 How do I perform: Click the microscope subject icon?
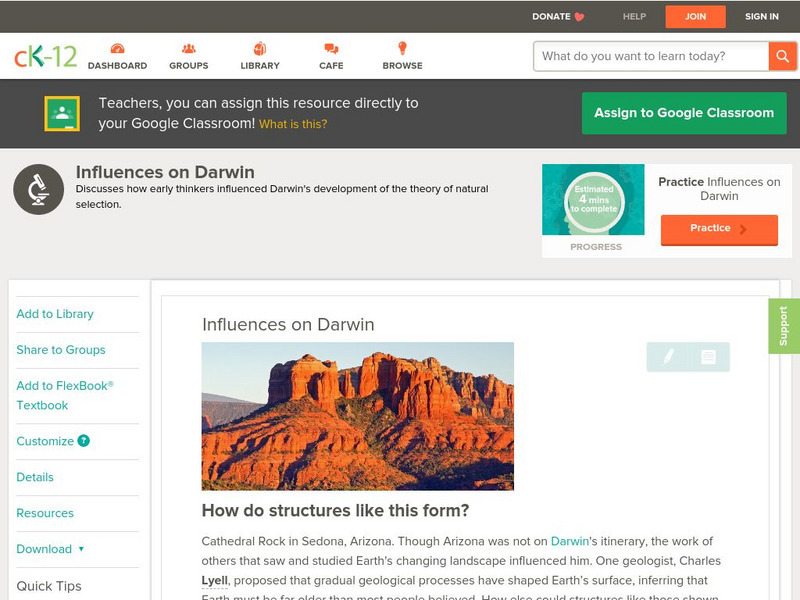pos(38,189)
